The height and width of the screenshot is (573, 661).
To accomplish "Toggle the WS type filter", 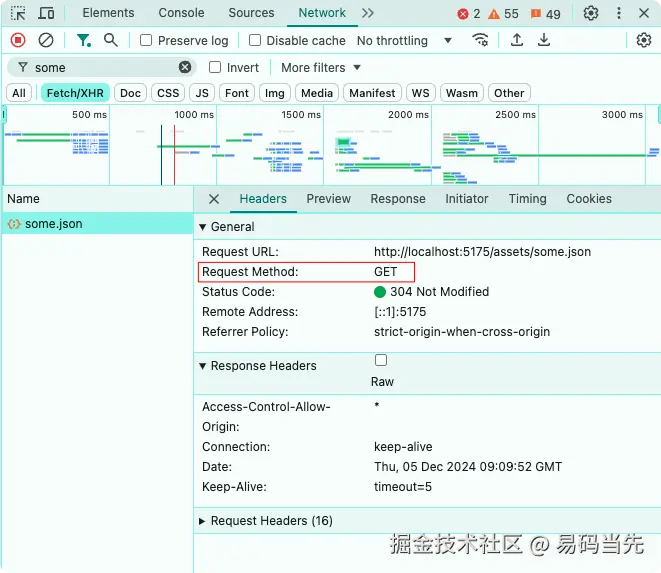I will (x=420, y=93).
